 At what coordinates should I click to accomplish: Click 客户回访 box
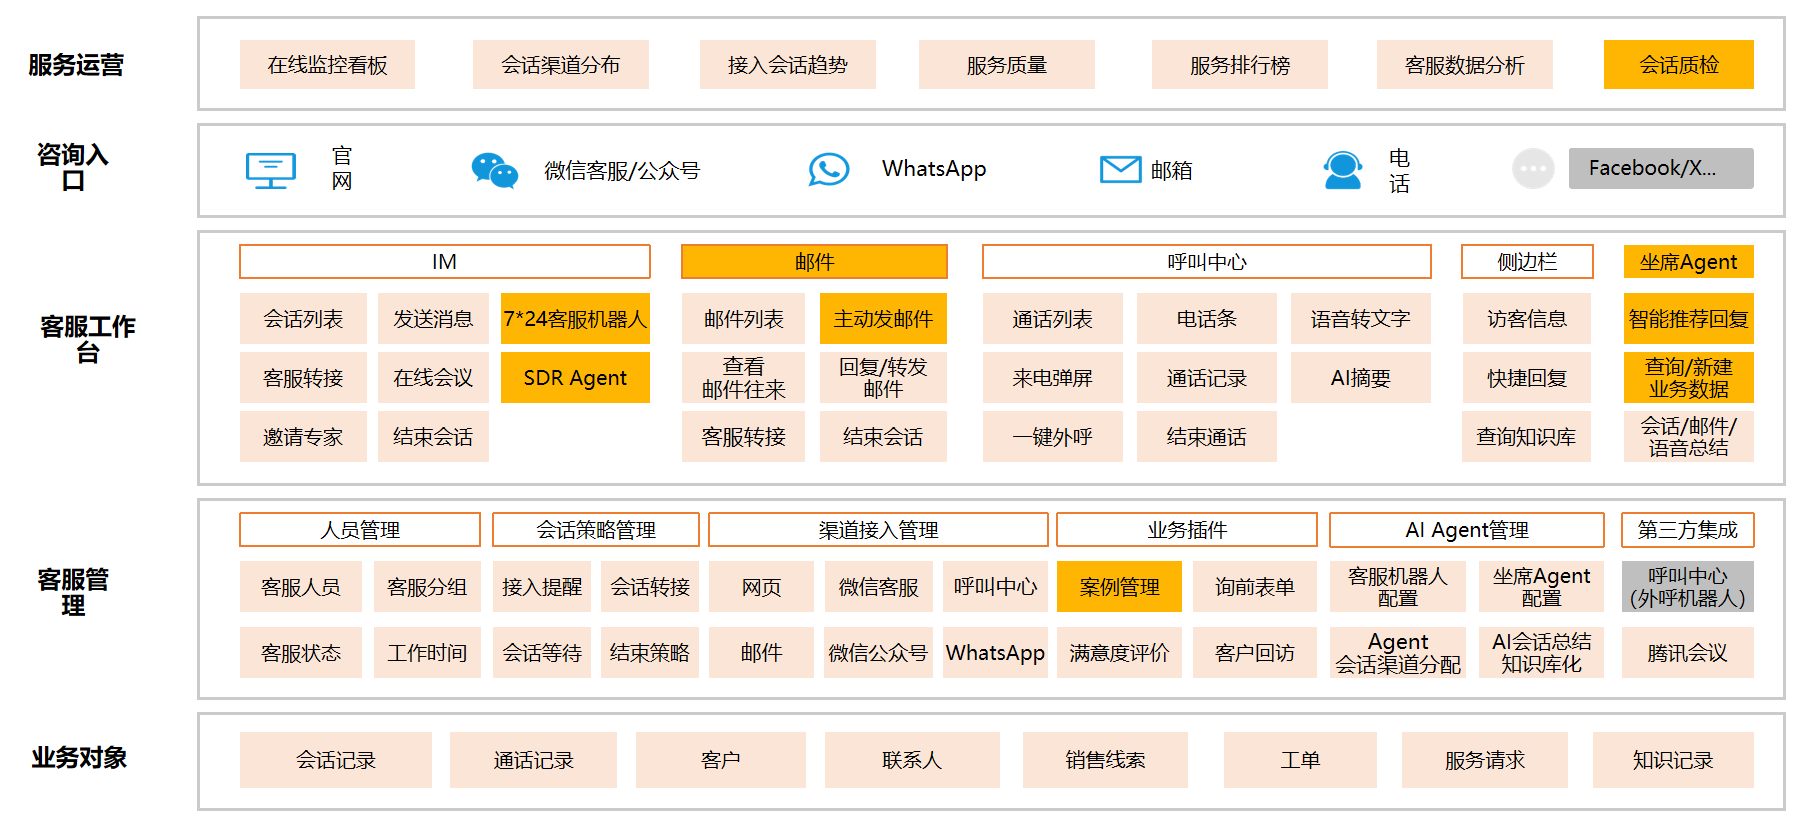[1255, 653]
